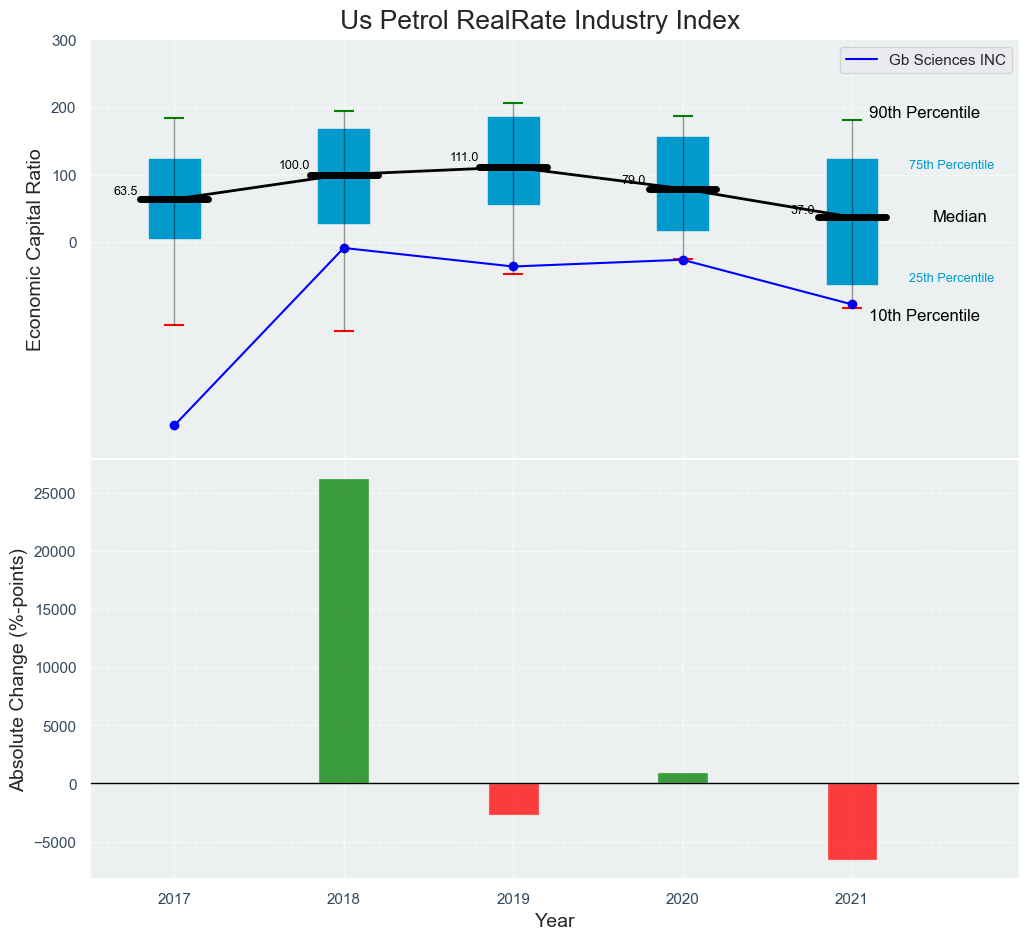Click the 75th Percentile label
This screenshot has width=1029, height=940.
pos(951,165)
